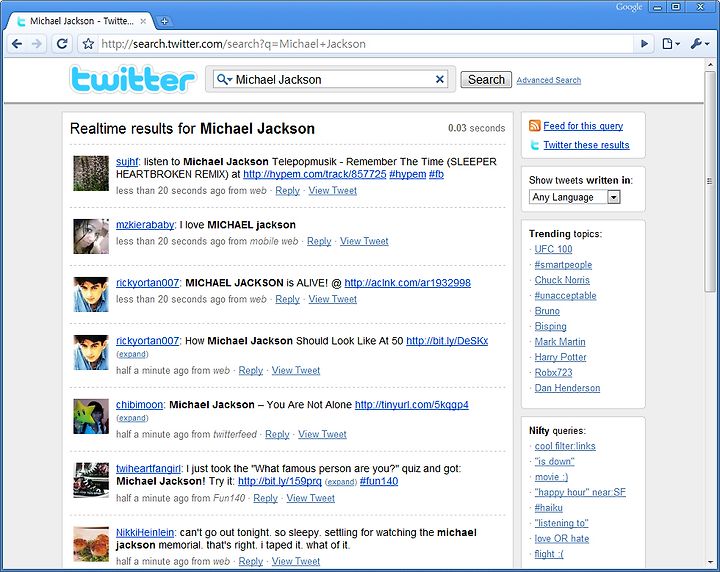This screenshot has height=572, width=720.
Task: Open the aclnk.com/ar1932998 link
Action: (x=407, y=283)
